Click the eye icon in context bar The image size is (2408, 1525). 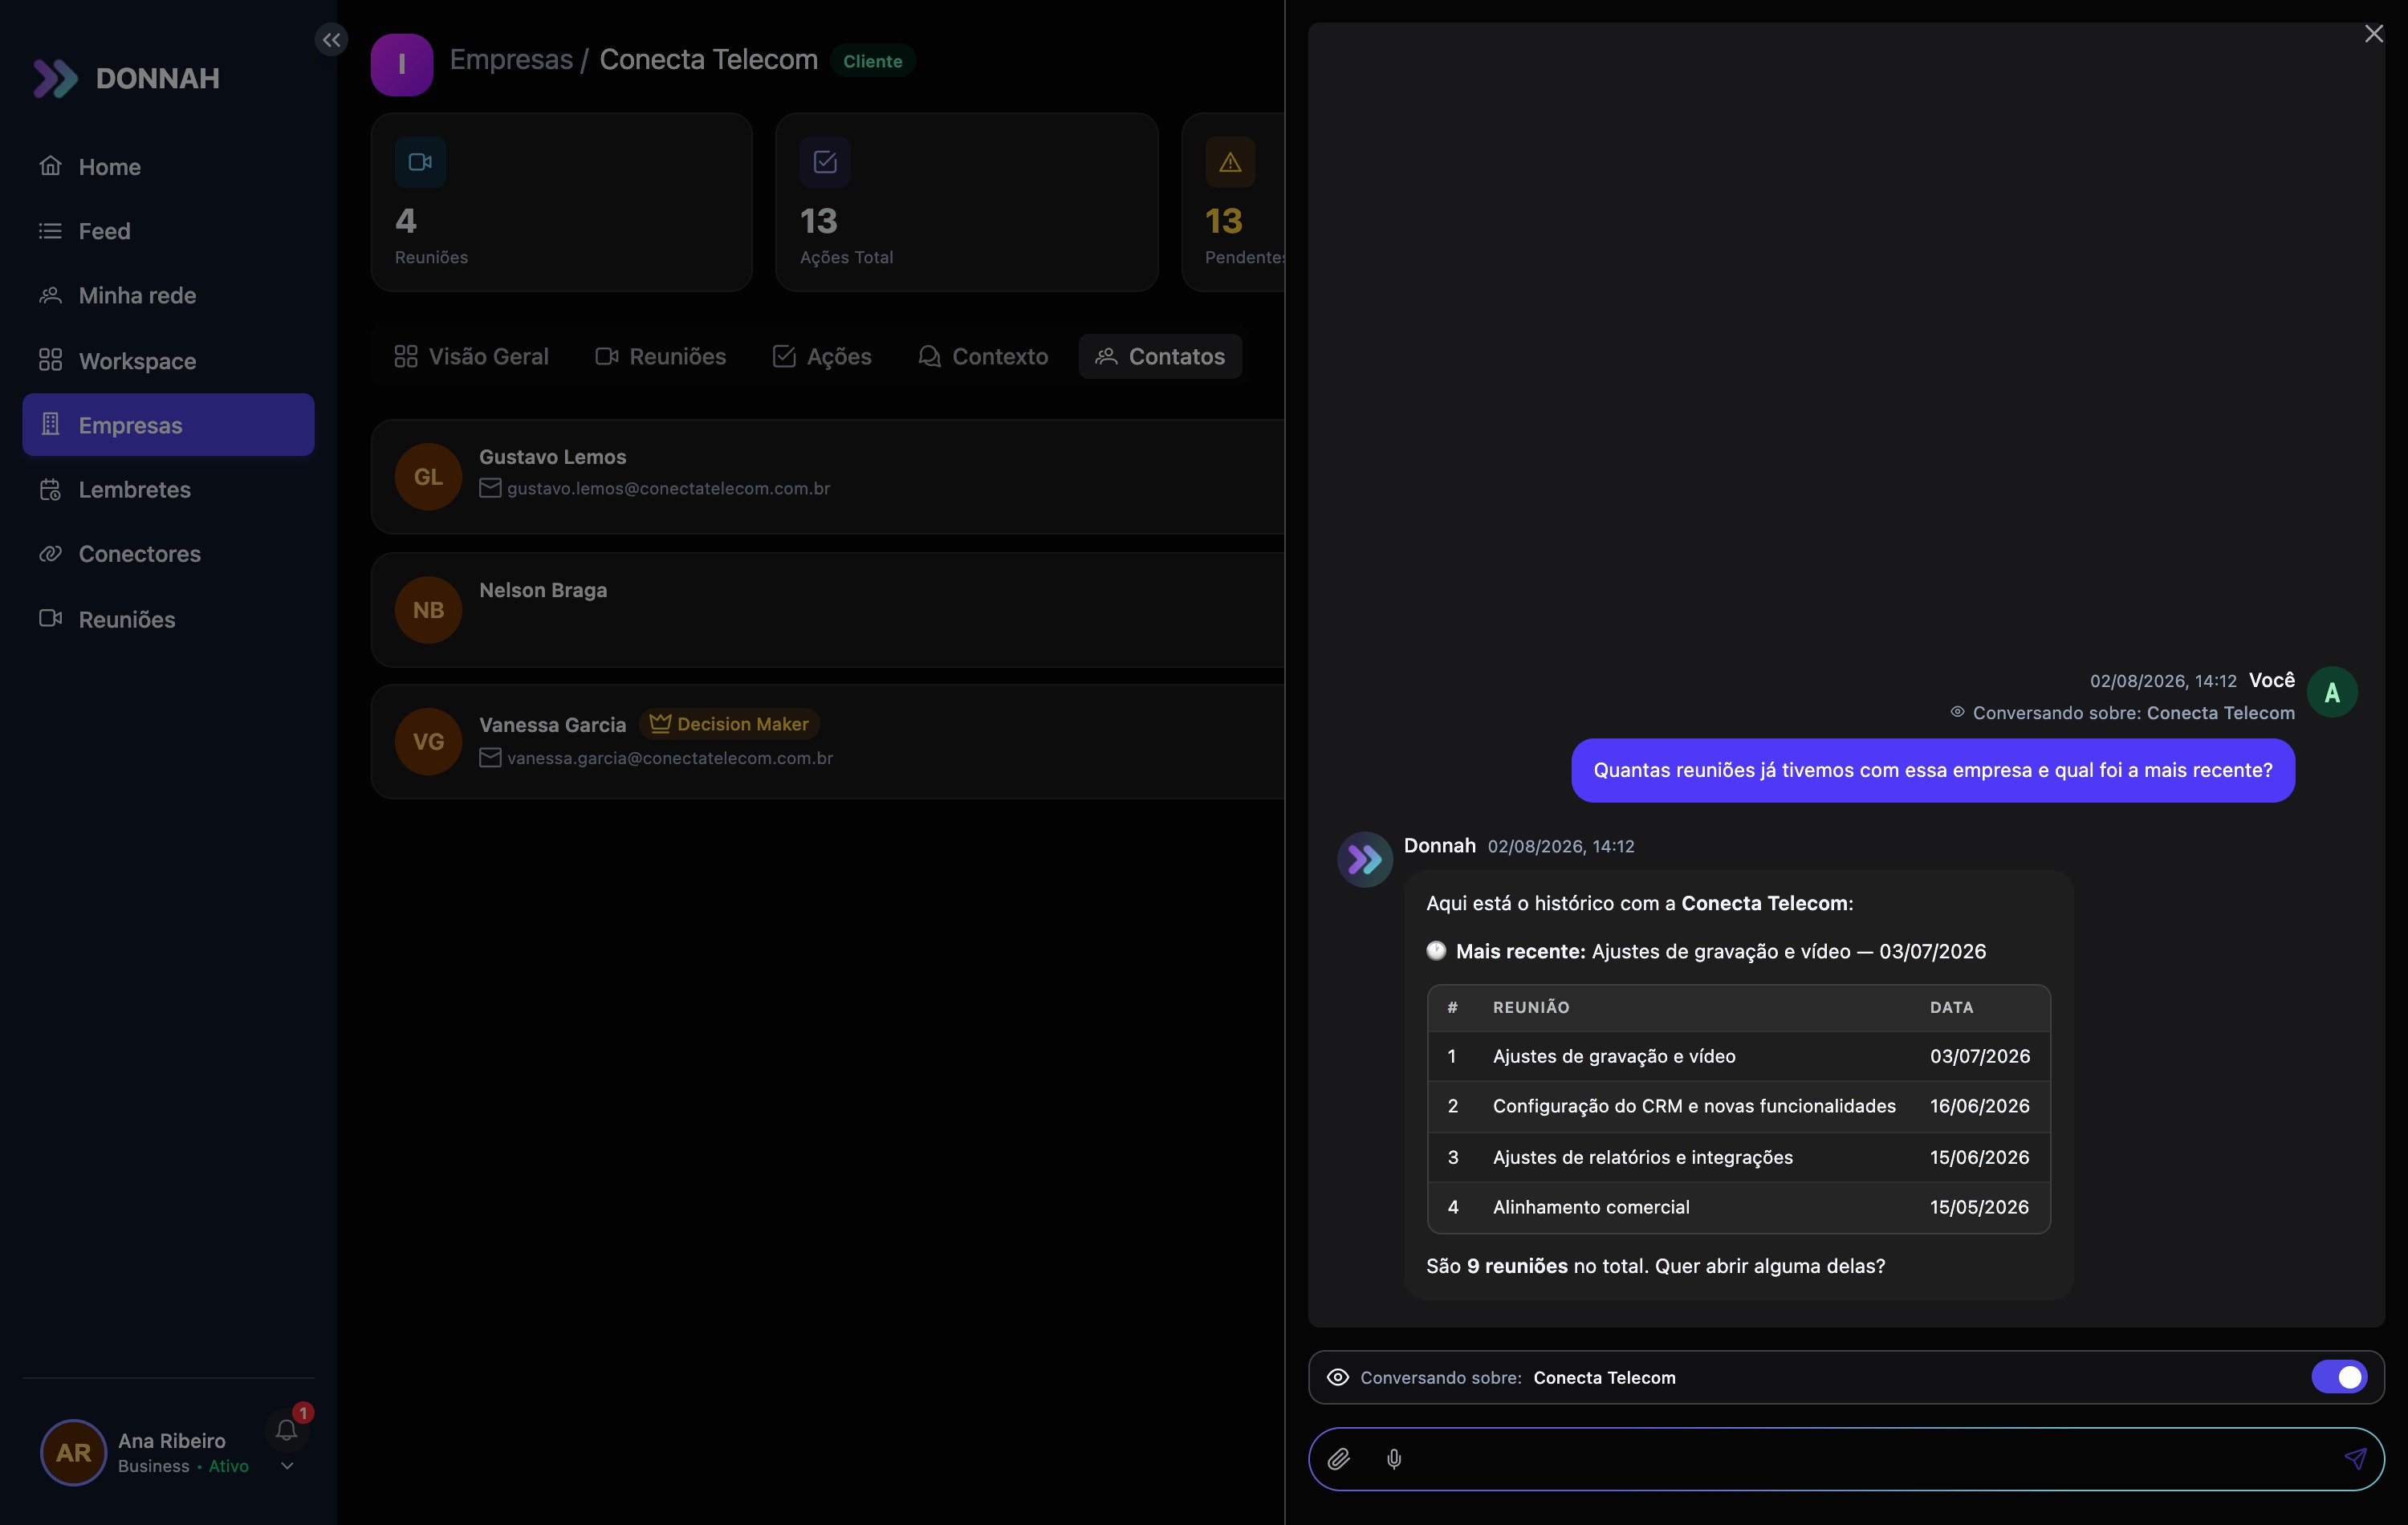pyautogui.click(x=1338, y=1378)
